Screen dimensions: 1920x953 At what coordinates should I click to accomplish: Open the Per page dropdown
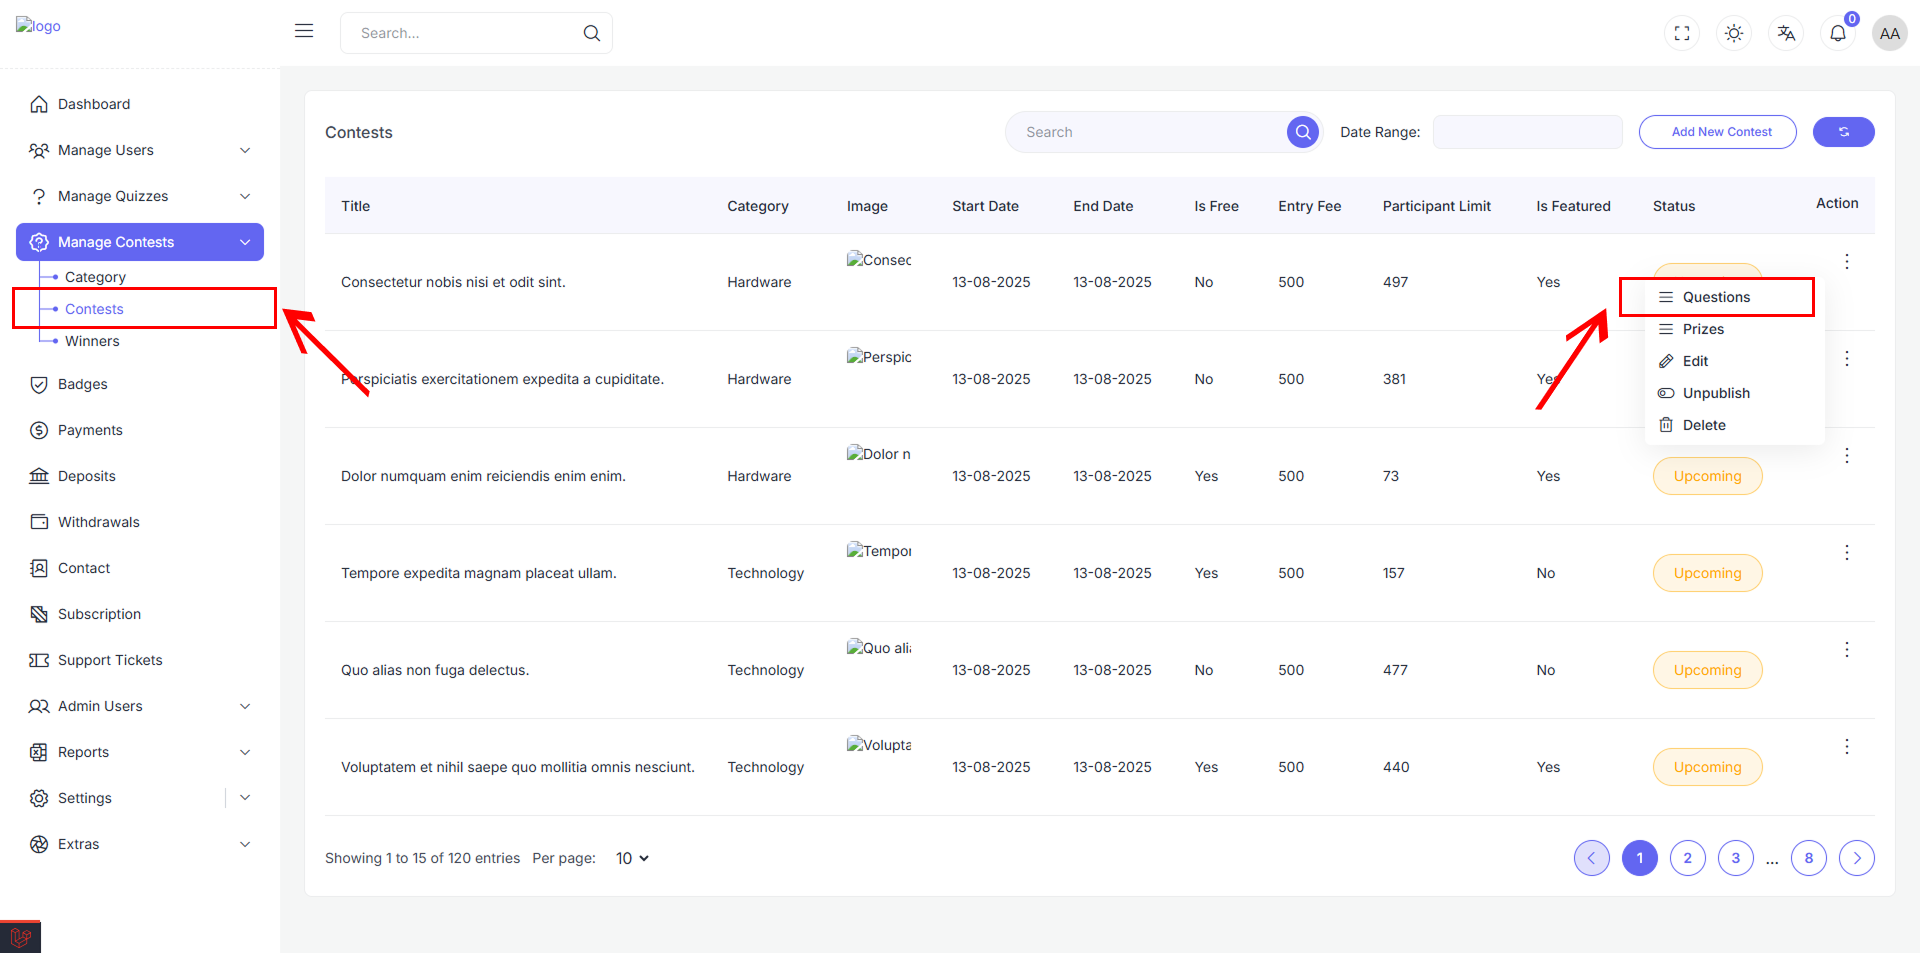(632, 858)
